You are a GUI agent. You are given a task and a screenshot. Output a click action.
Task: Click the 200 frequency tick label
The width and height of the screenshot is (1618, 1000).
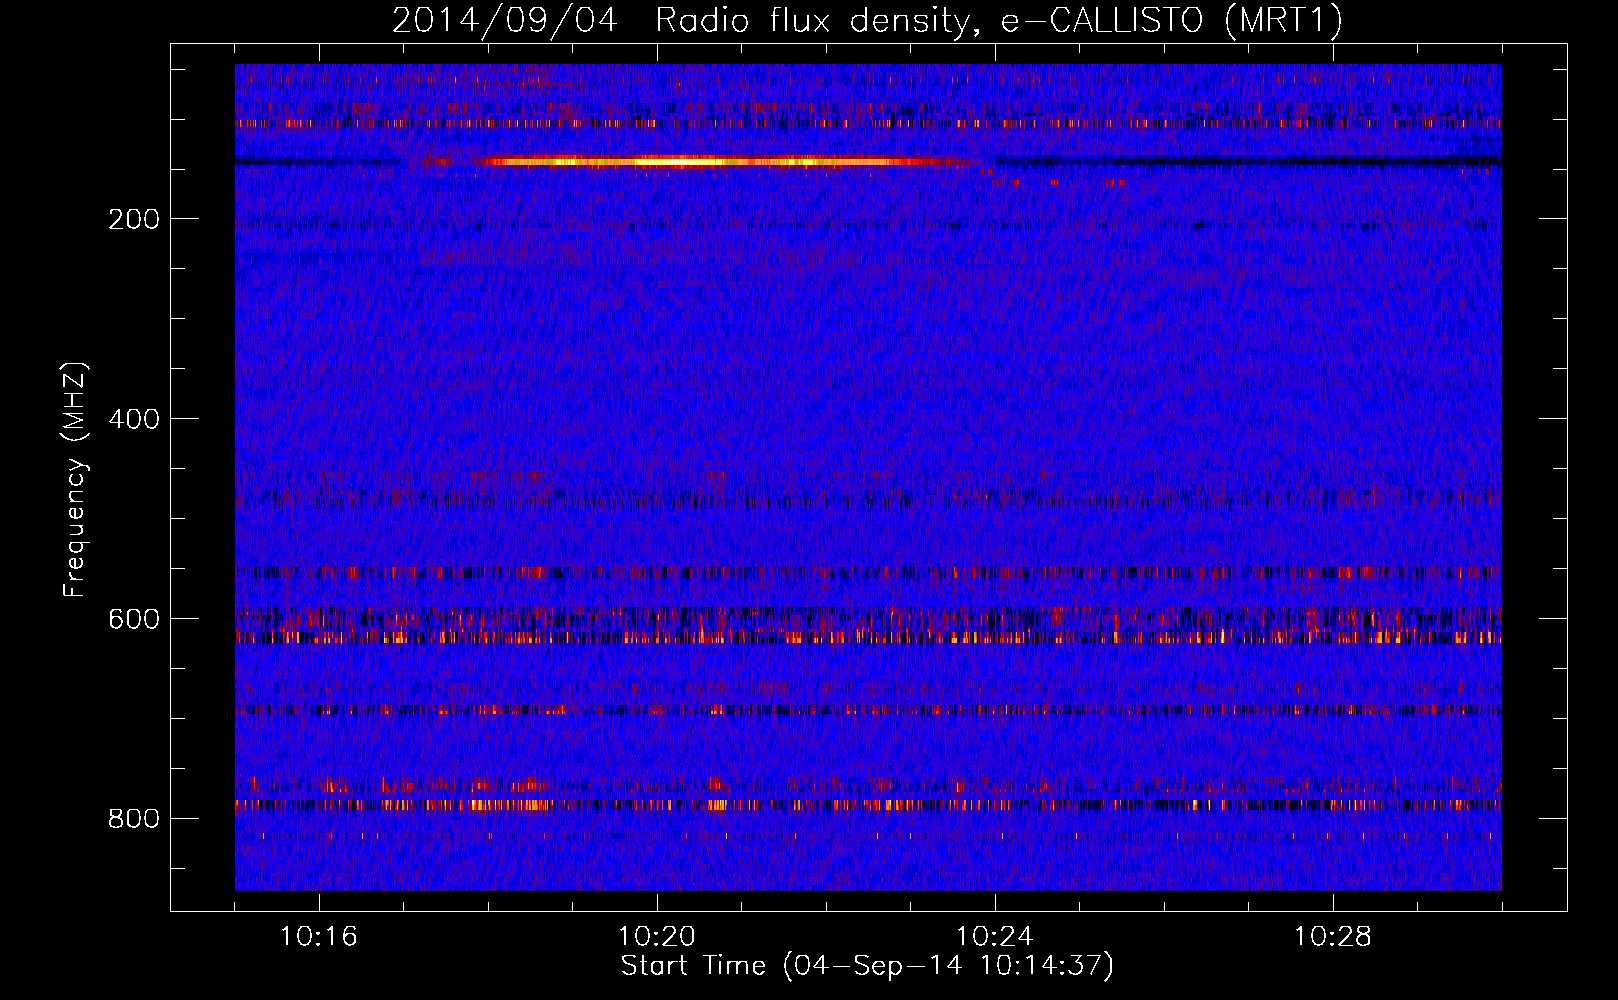(134, 219)
